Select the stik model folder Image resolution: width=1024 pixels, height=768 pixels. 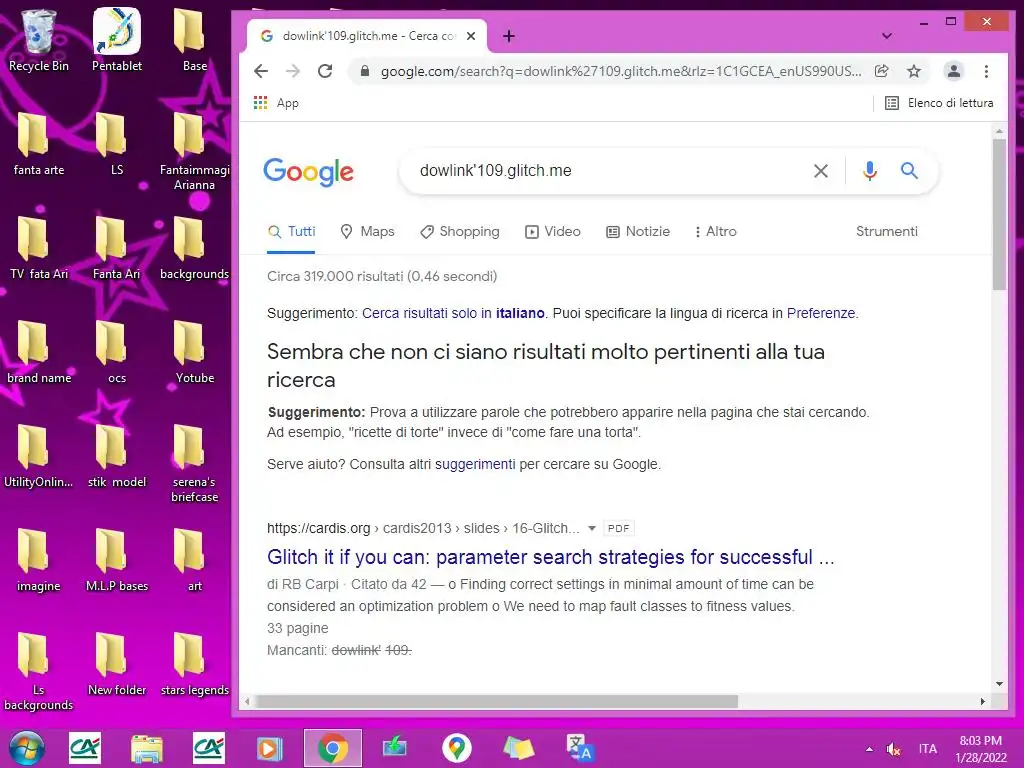point(117,456)
